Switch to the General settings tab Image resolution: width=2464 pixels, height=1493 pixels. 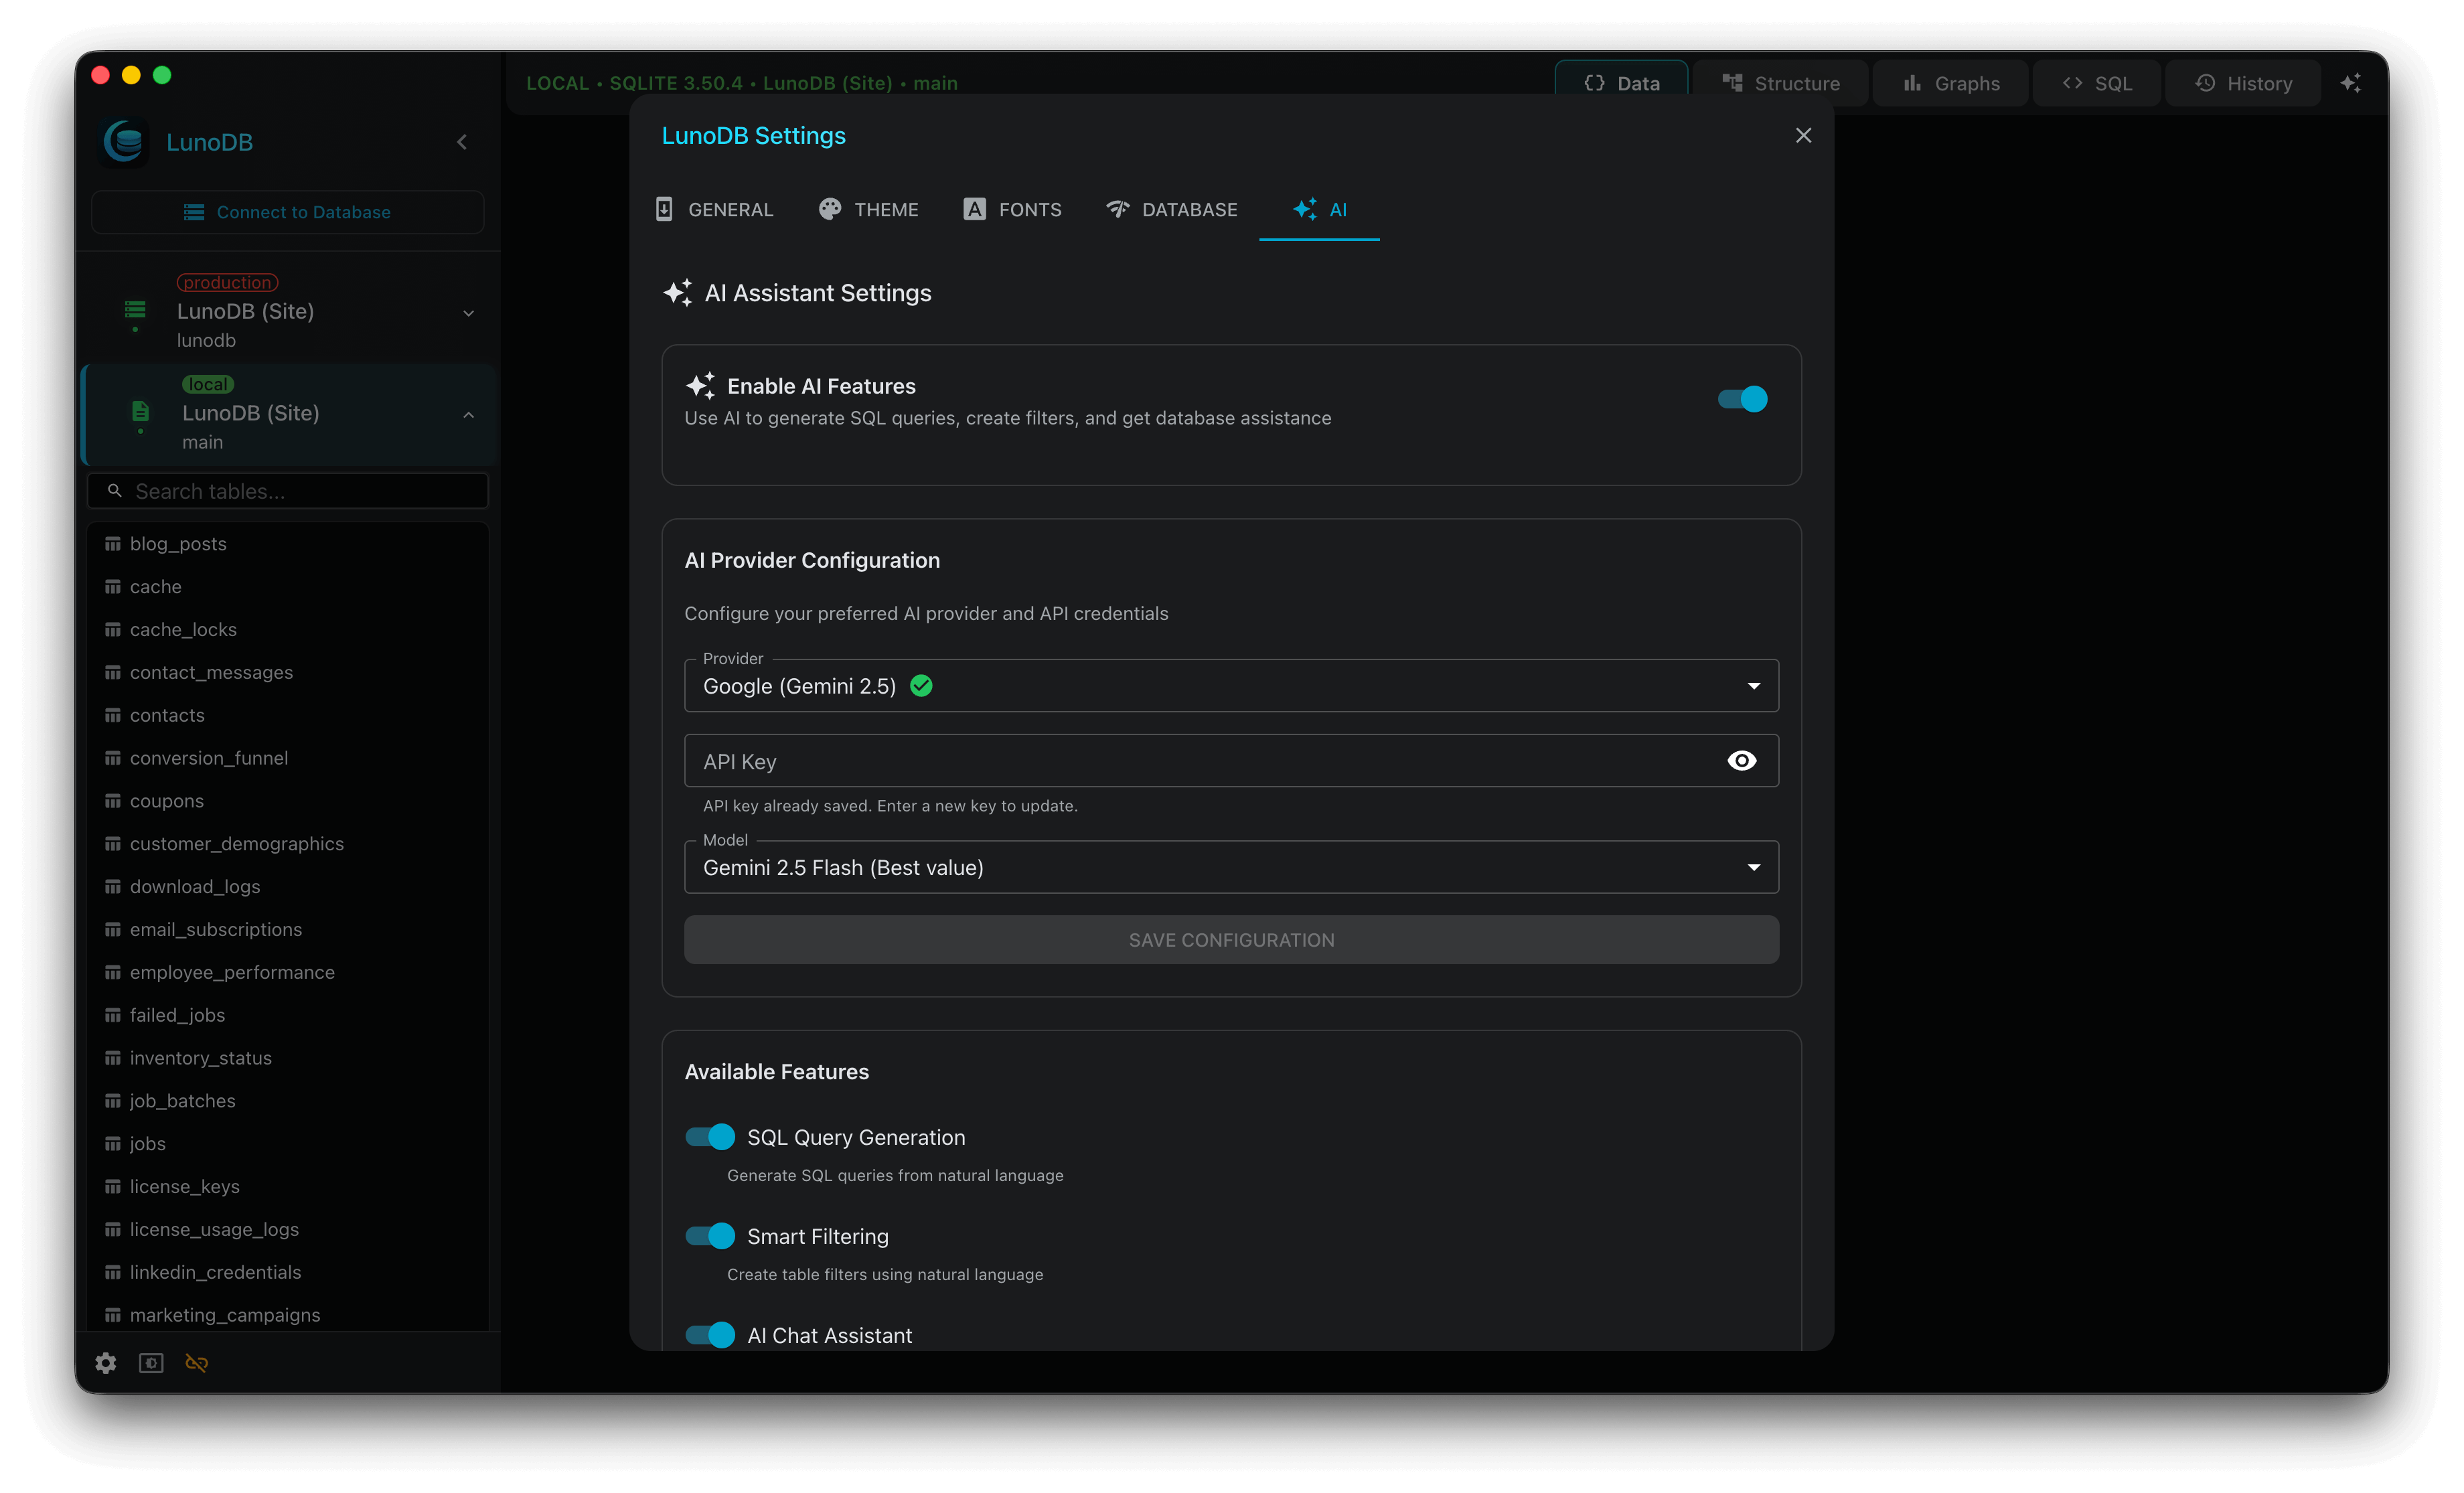(715, 210)
